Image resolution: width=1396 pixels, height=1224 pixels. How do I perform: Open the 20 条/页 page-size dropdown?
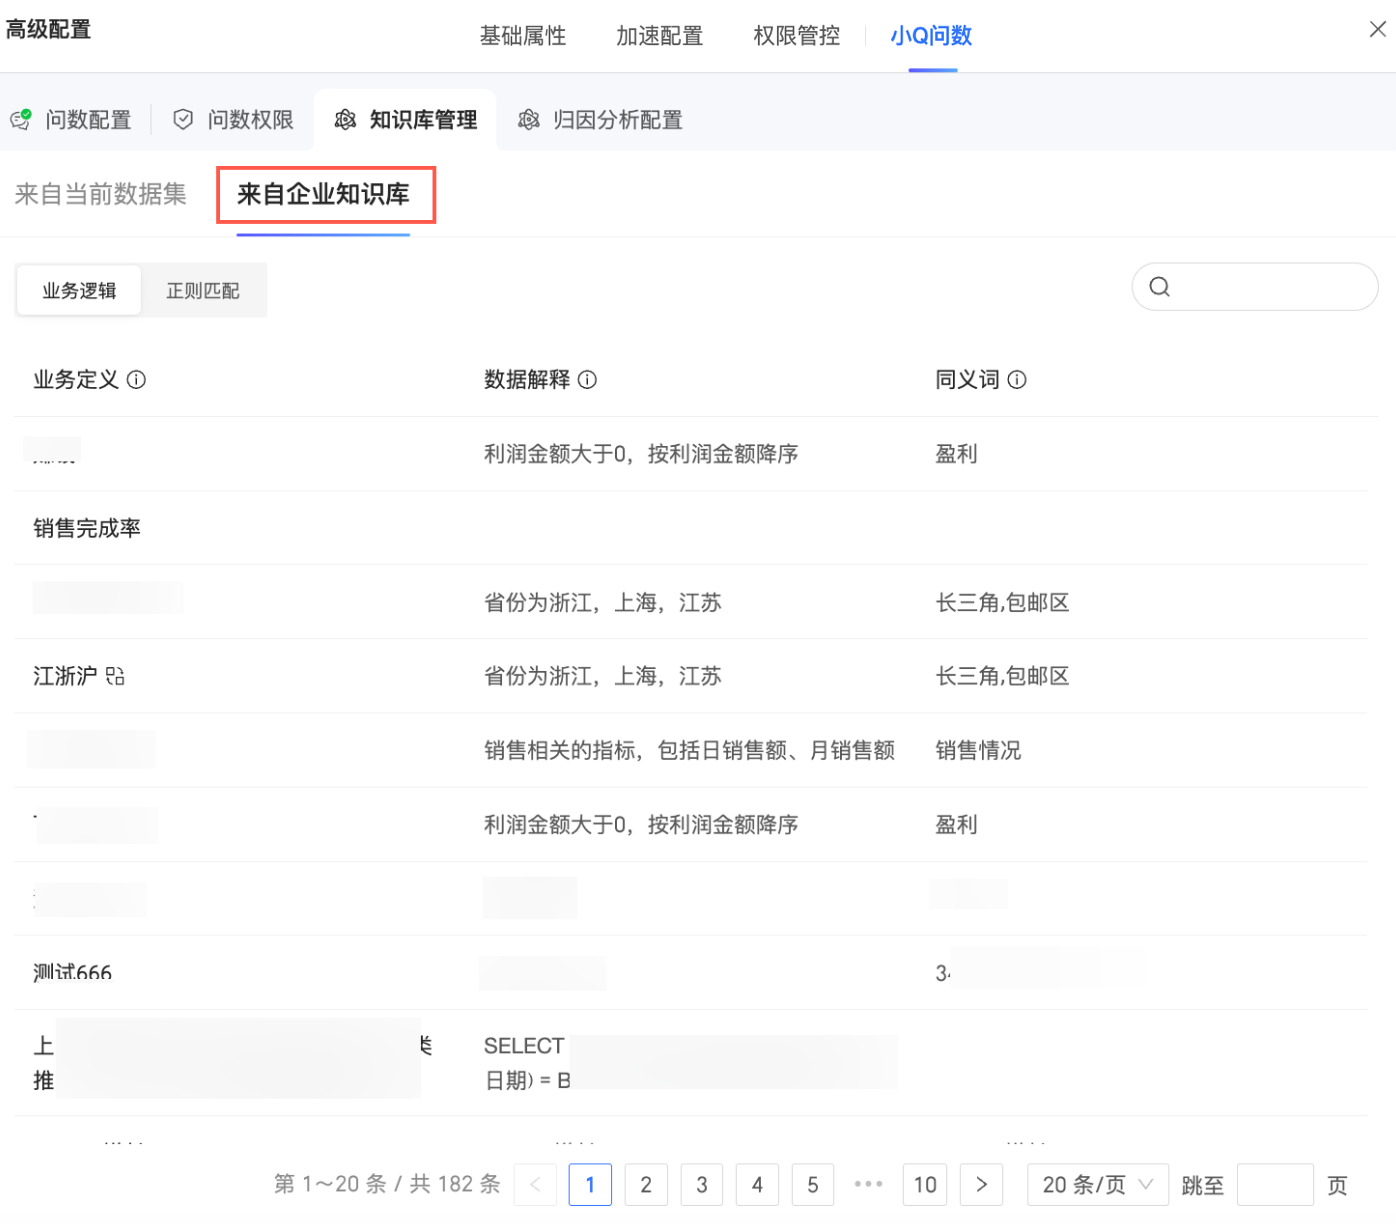tap(1098, 1185)
